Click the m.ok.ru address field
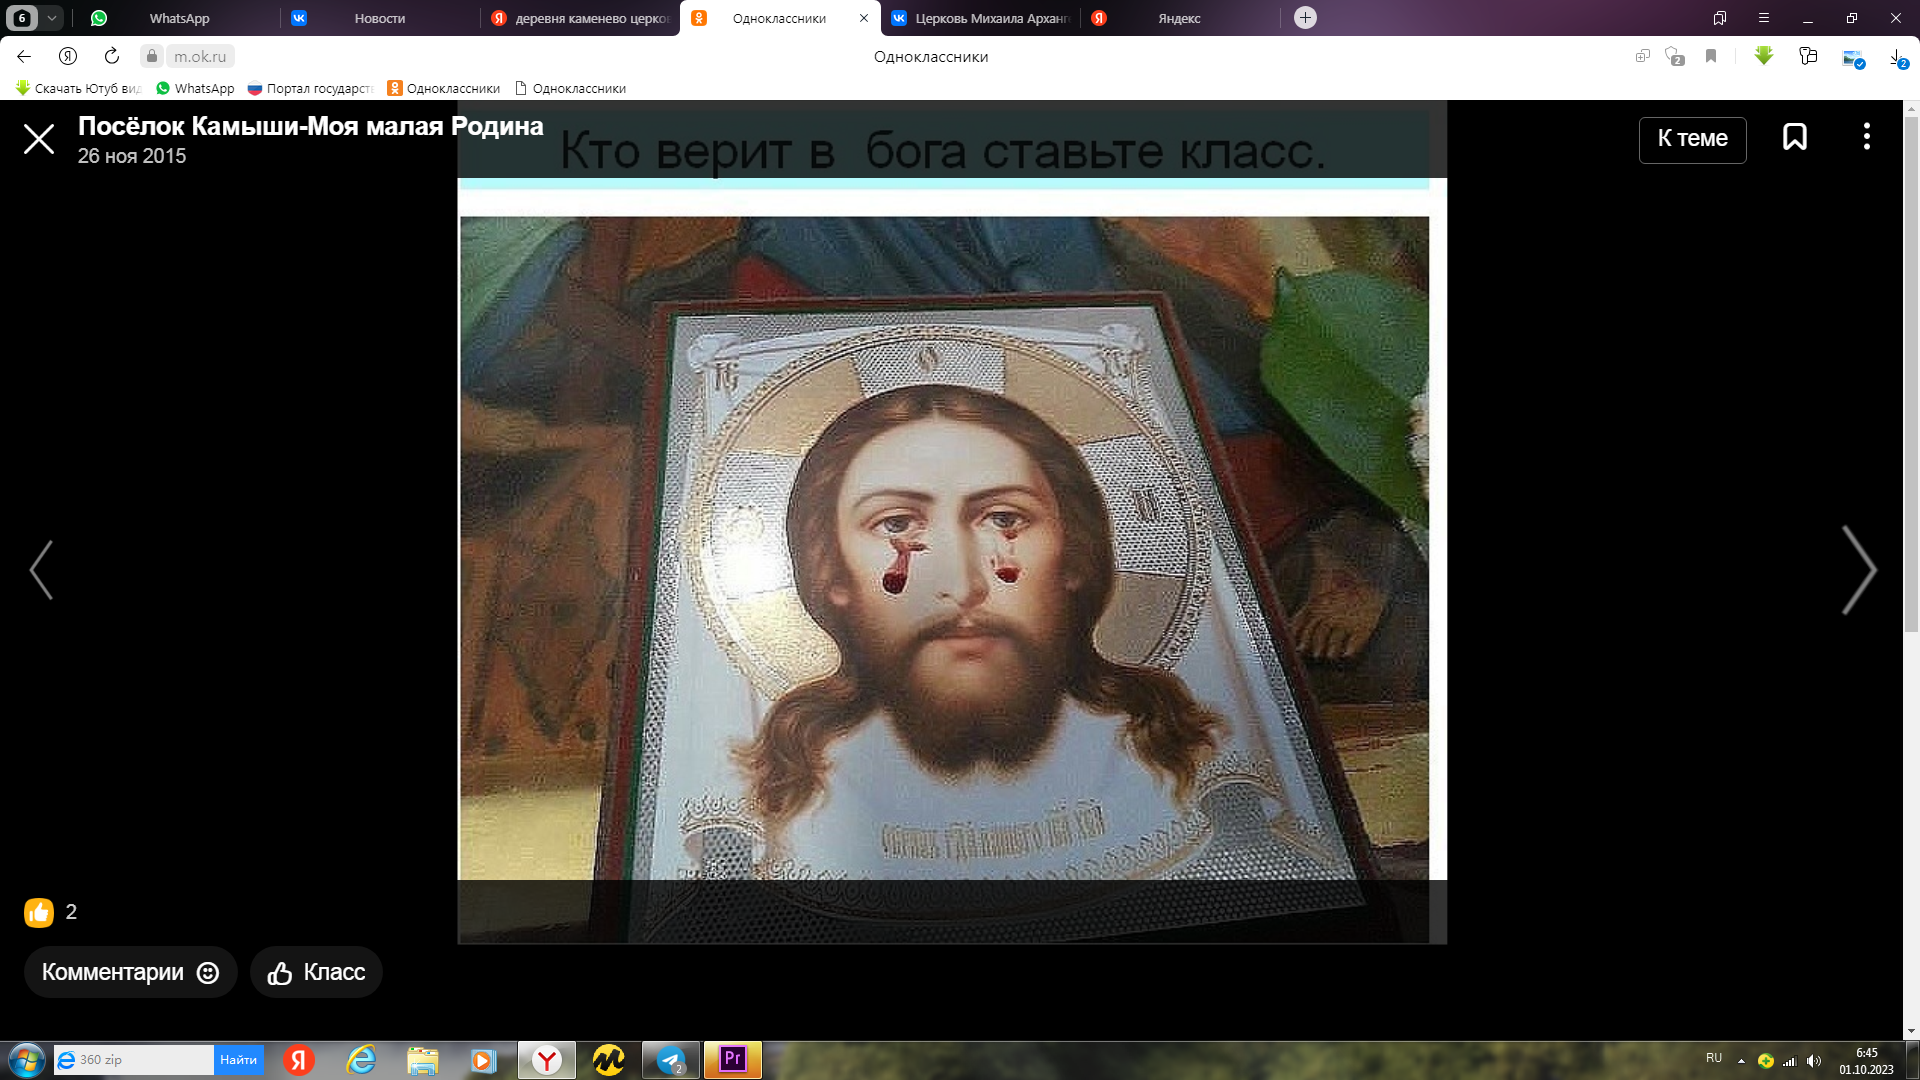The height and width of the screenshot is (1080, 1920). coord(200,56)
